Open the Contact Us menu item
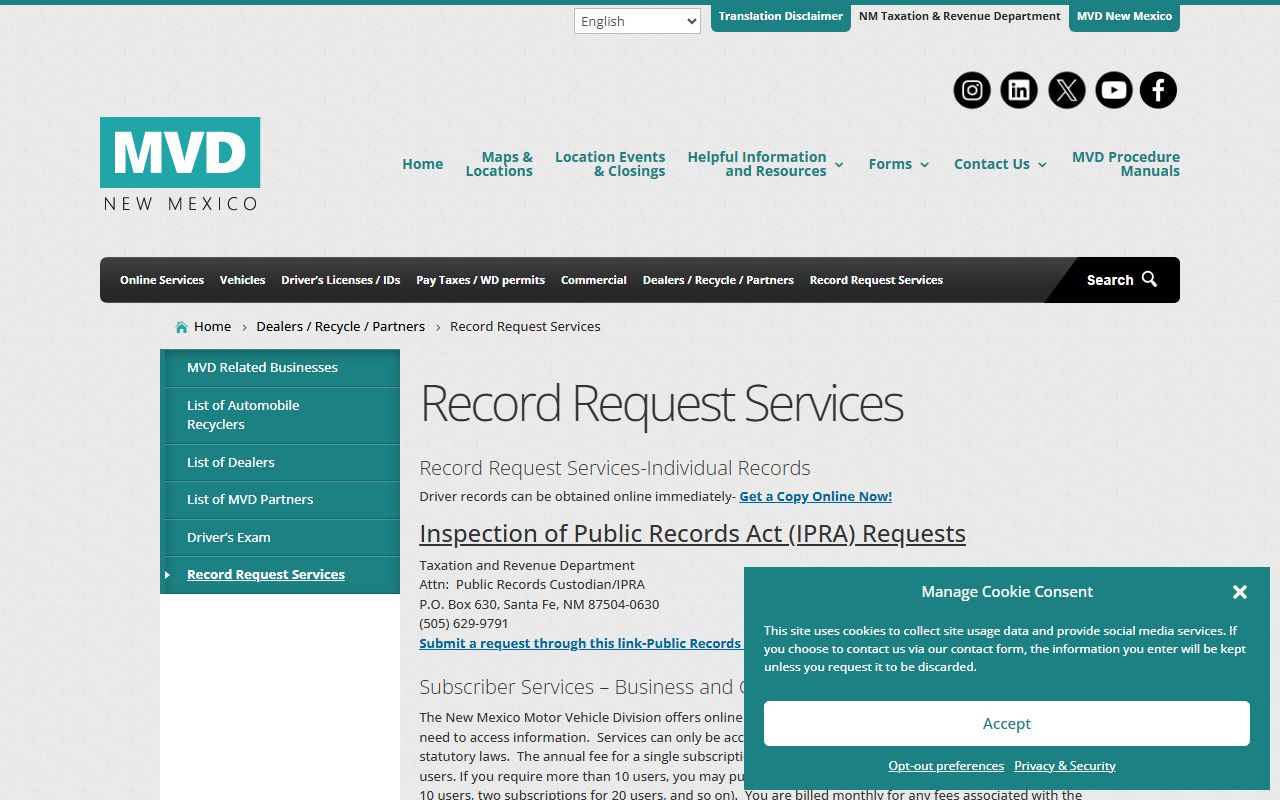 click(x=992, y=164)
